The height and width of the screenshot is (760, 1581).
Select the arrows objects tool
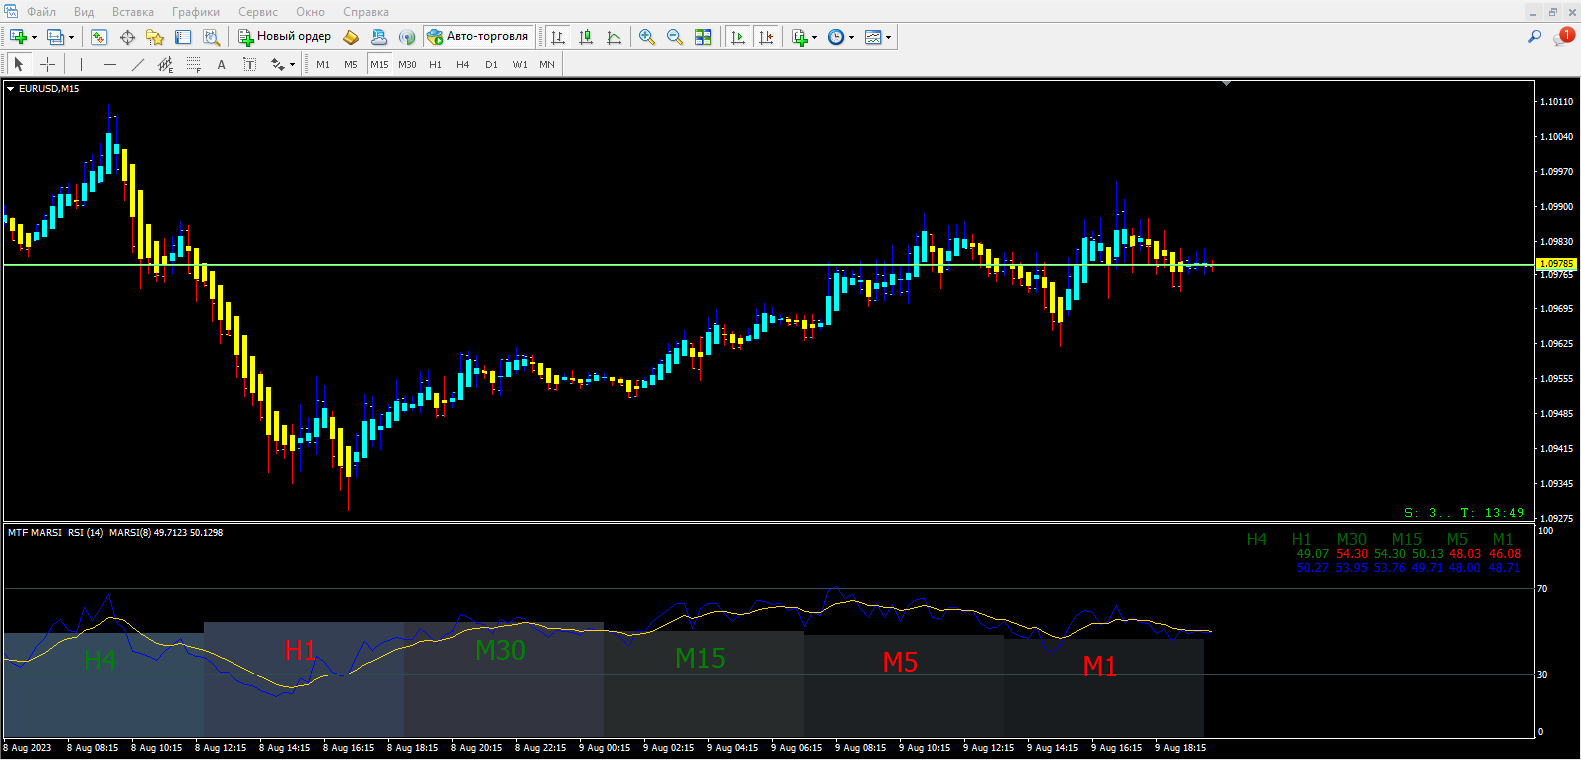click(277, 64)
